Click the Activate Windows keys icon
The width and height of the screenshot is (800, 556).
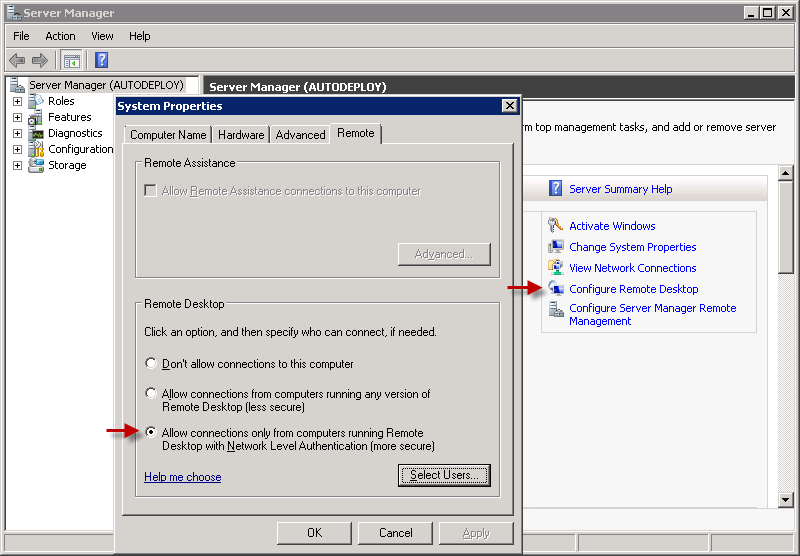click(x=555, y=225)
